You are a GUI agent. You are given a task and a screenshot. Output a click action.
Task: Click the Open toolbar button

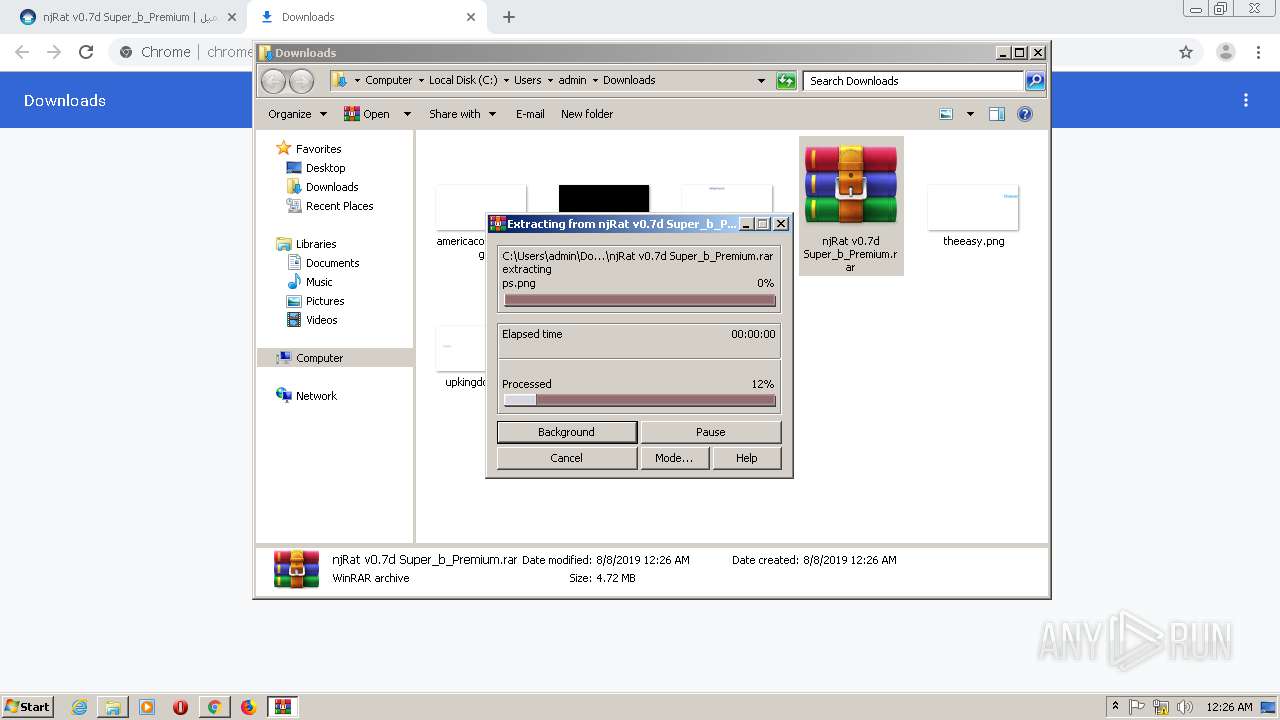[x=367, y=114]
